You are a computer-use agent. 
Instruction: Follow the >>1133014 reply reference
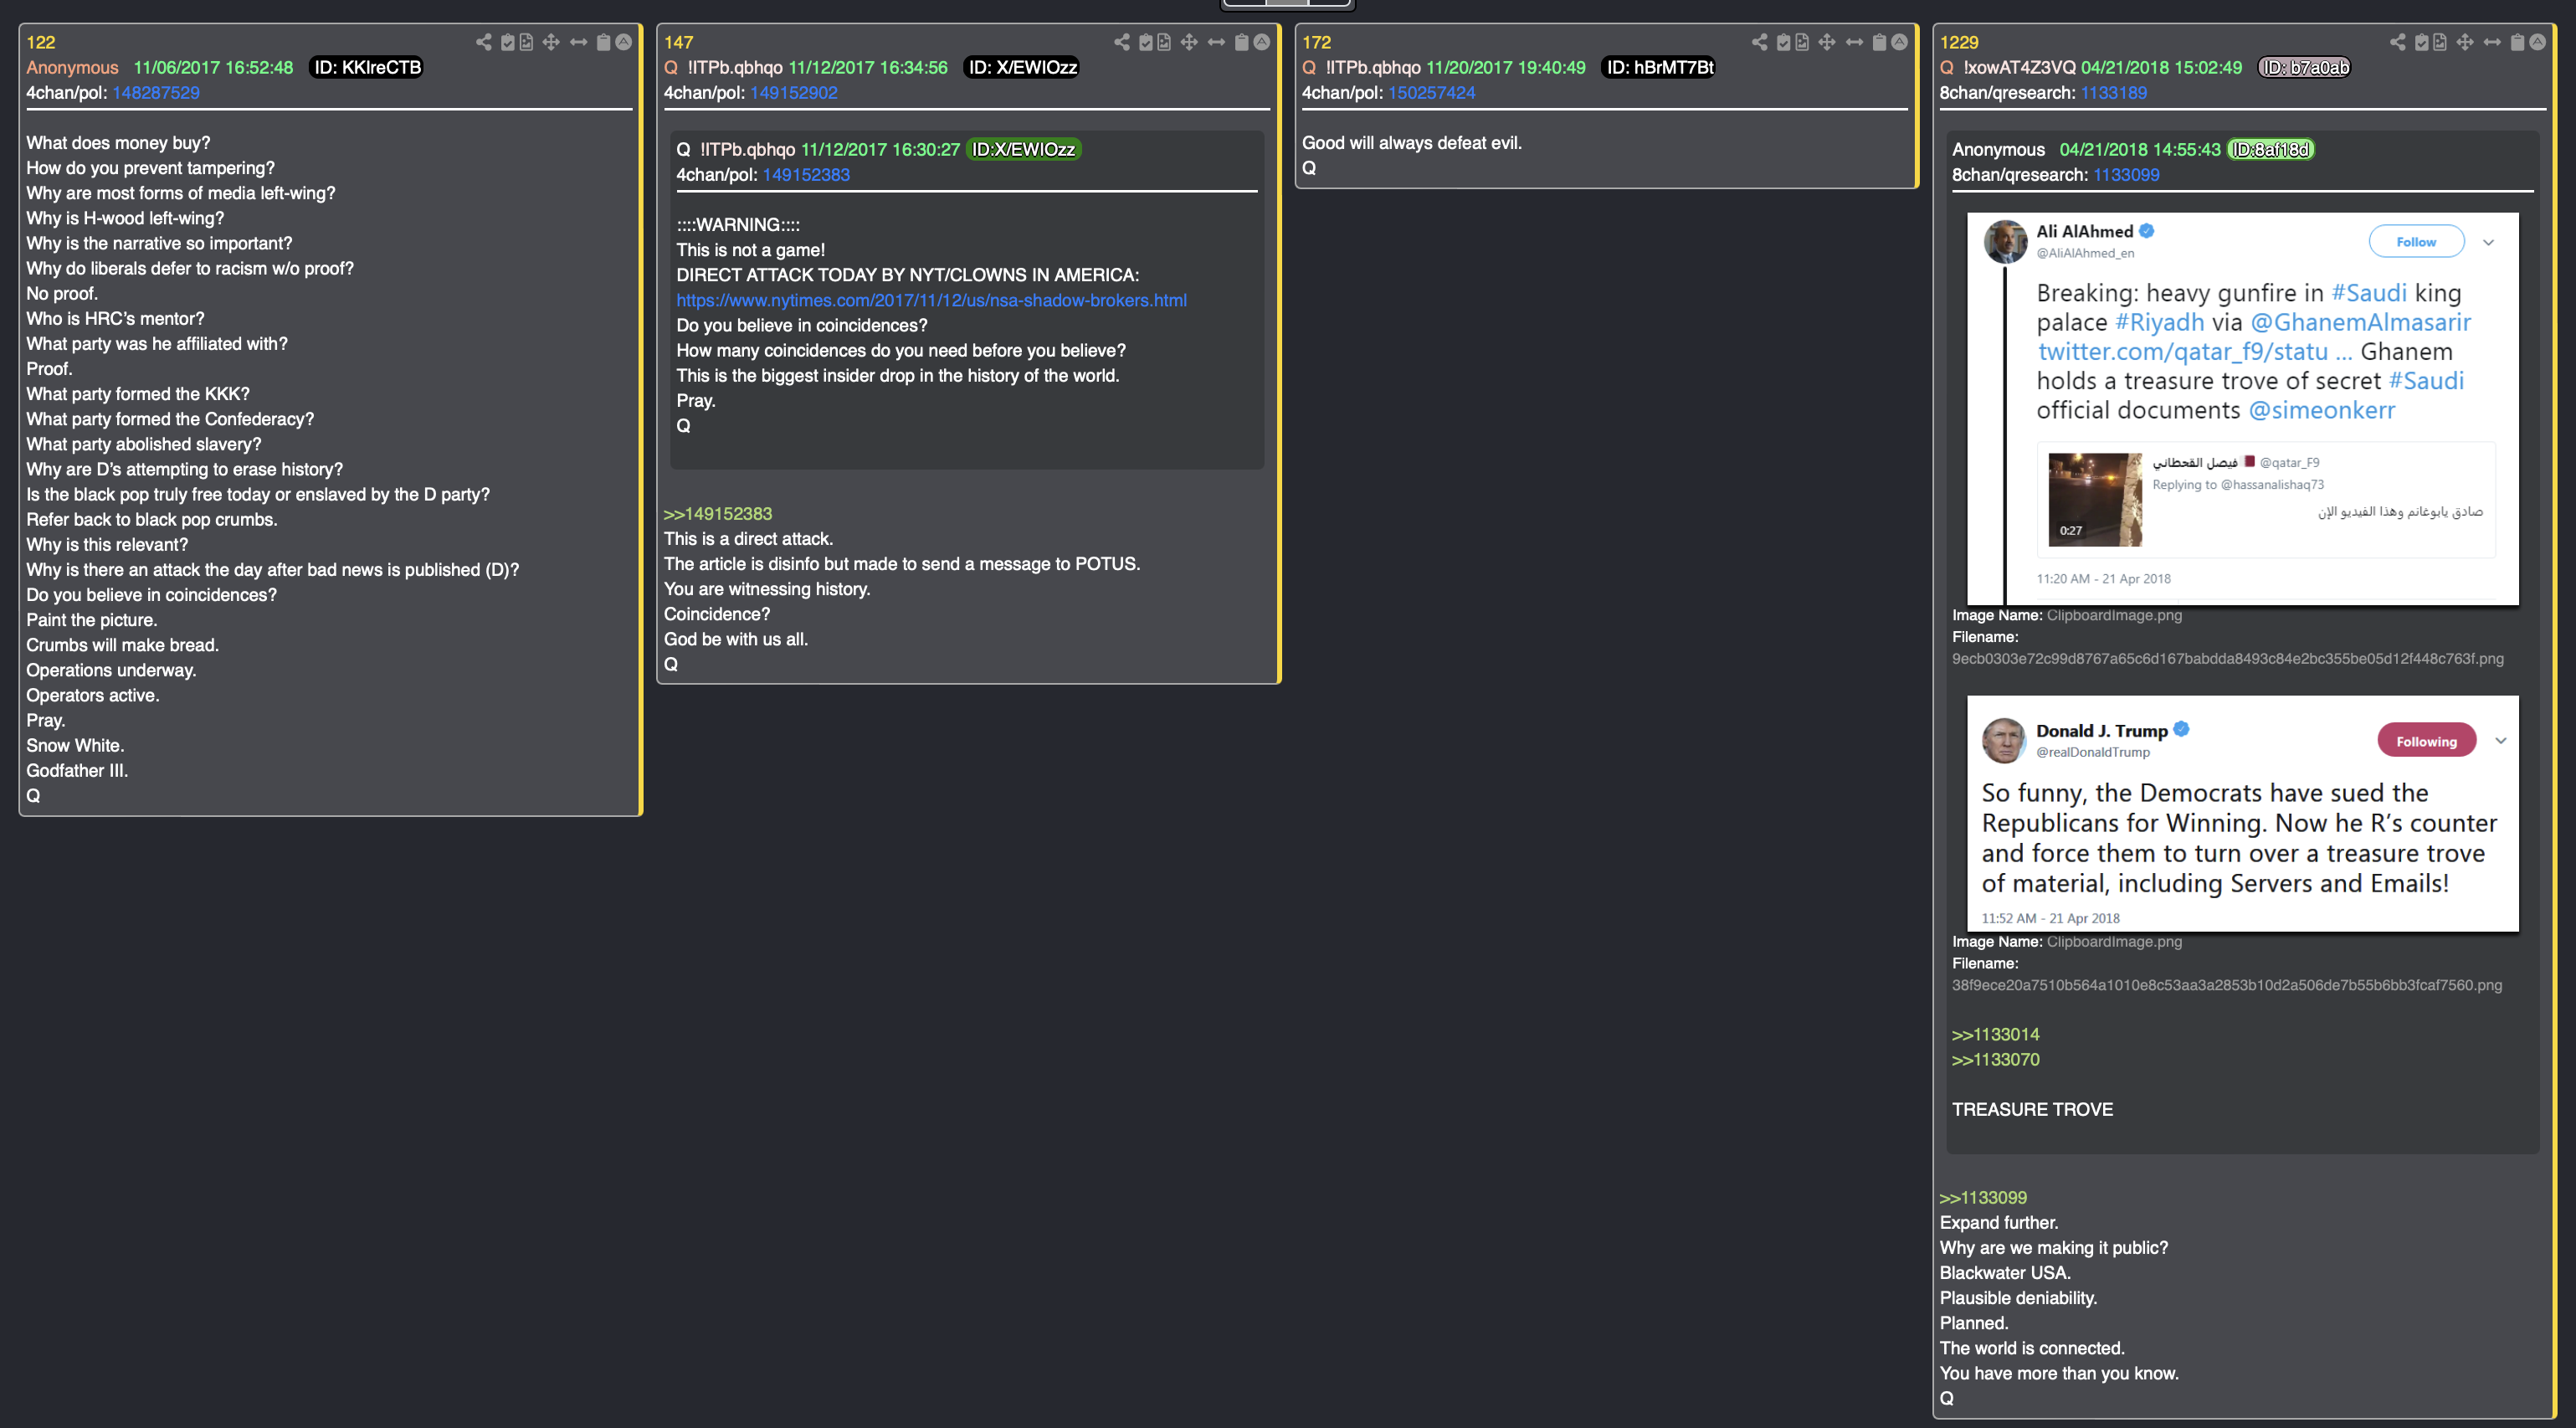[x=1996, y=1035]
